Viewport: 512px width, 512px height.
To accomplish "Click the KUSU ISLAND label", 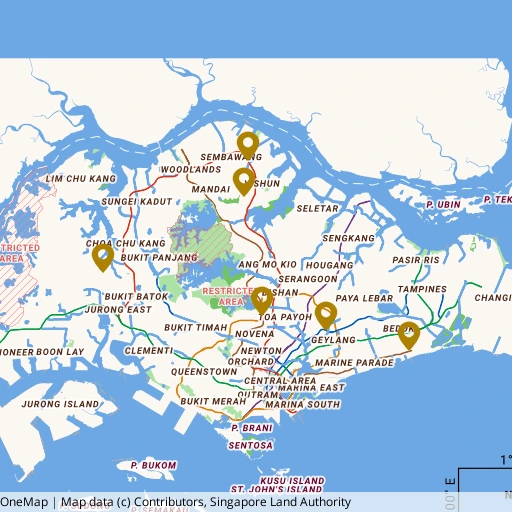I will [x=292, y=481].
